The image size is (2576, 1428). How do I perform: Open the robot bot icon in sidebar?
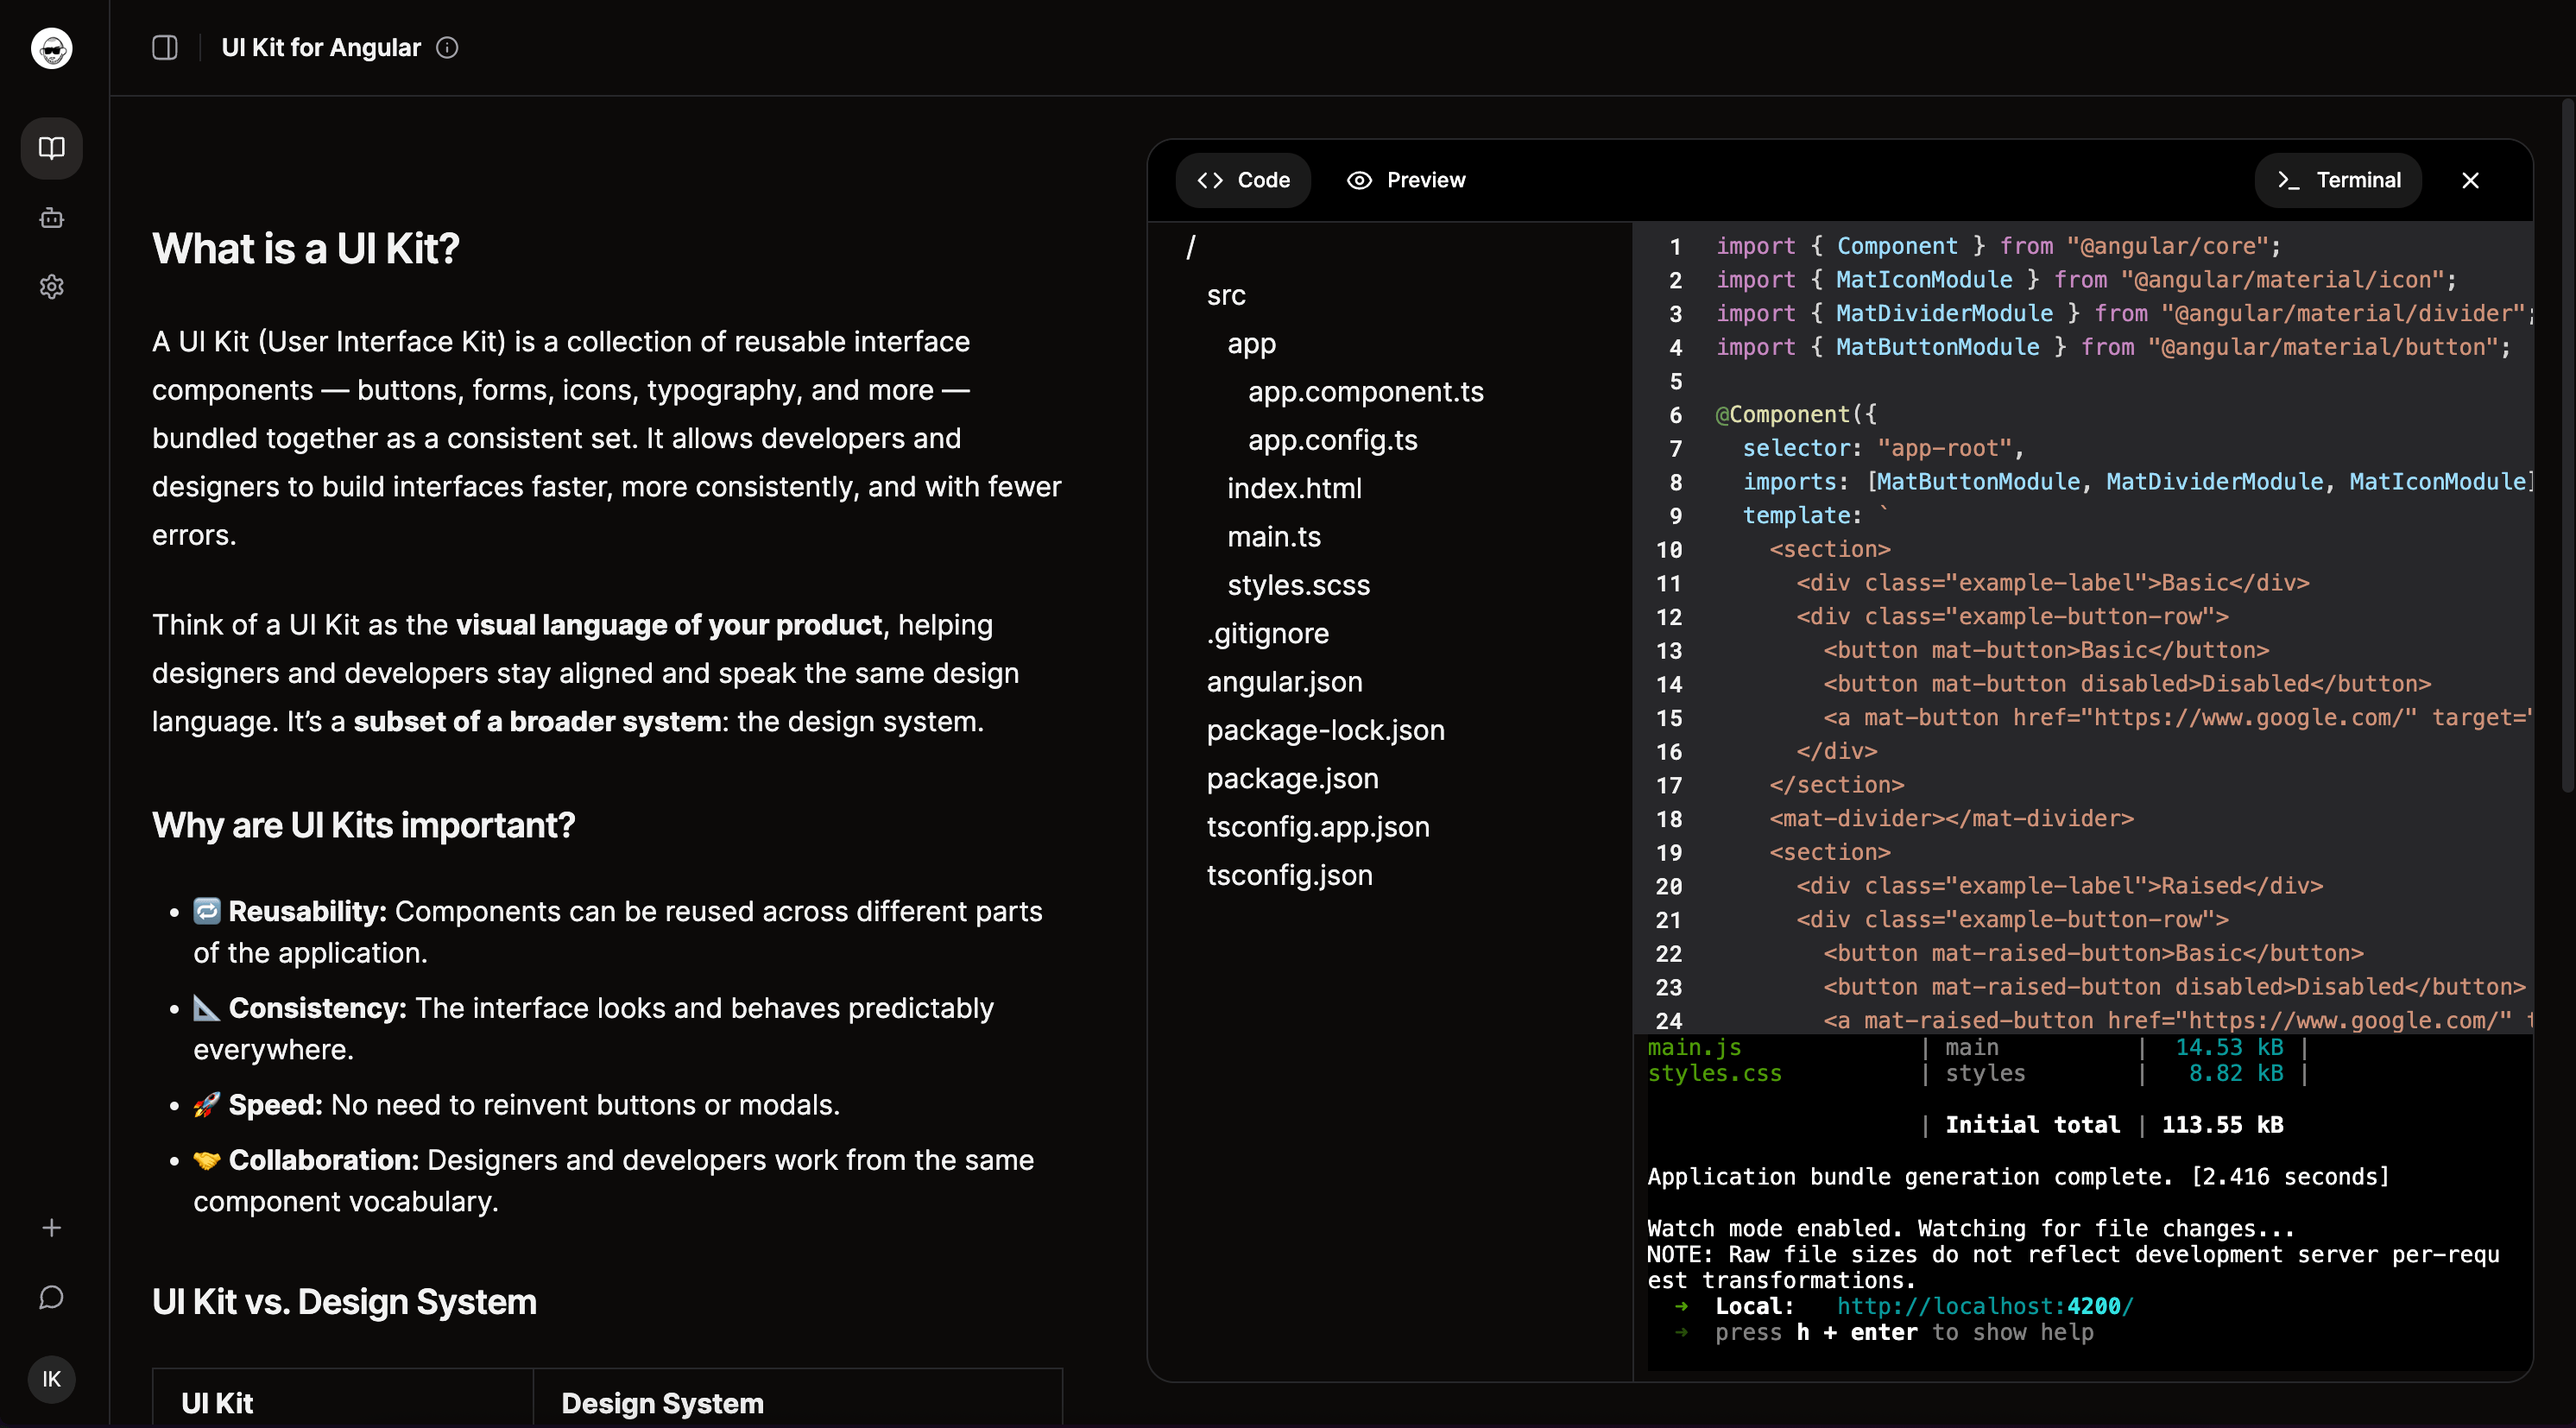[52, 217]
